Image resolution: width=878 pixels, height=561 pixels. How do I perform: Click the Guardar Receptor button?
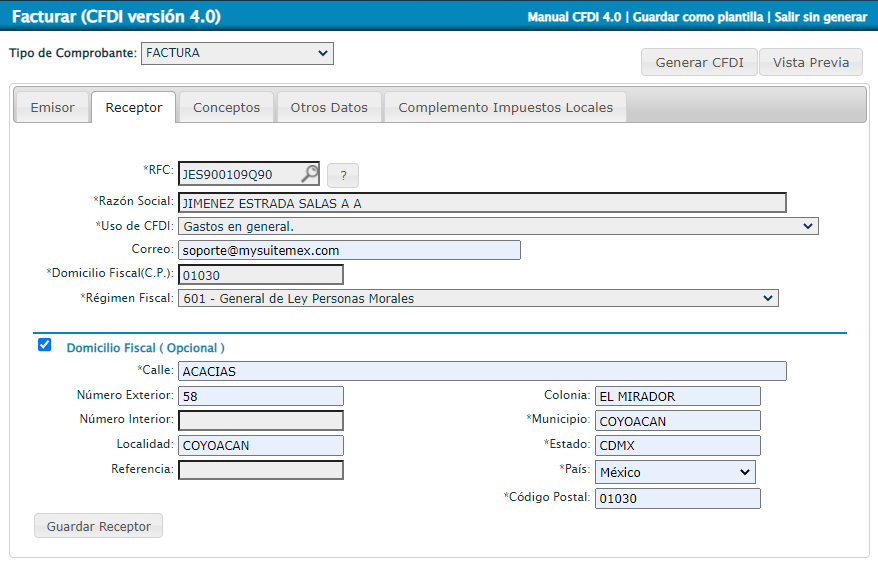click(99, 526)
